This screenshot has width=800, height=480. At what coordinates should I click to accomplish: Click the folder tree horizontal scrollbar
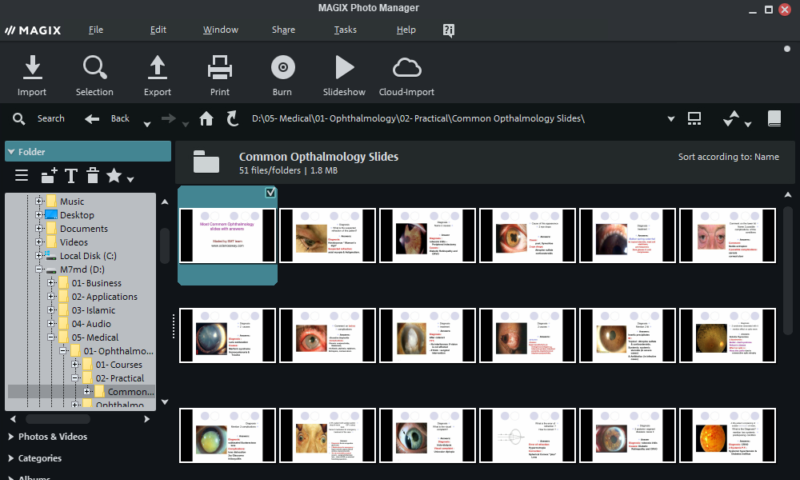58,419
